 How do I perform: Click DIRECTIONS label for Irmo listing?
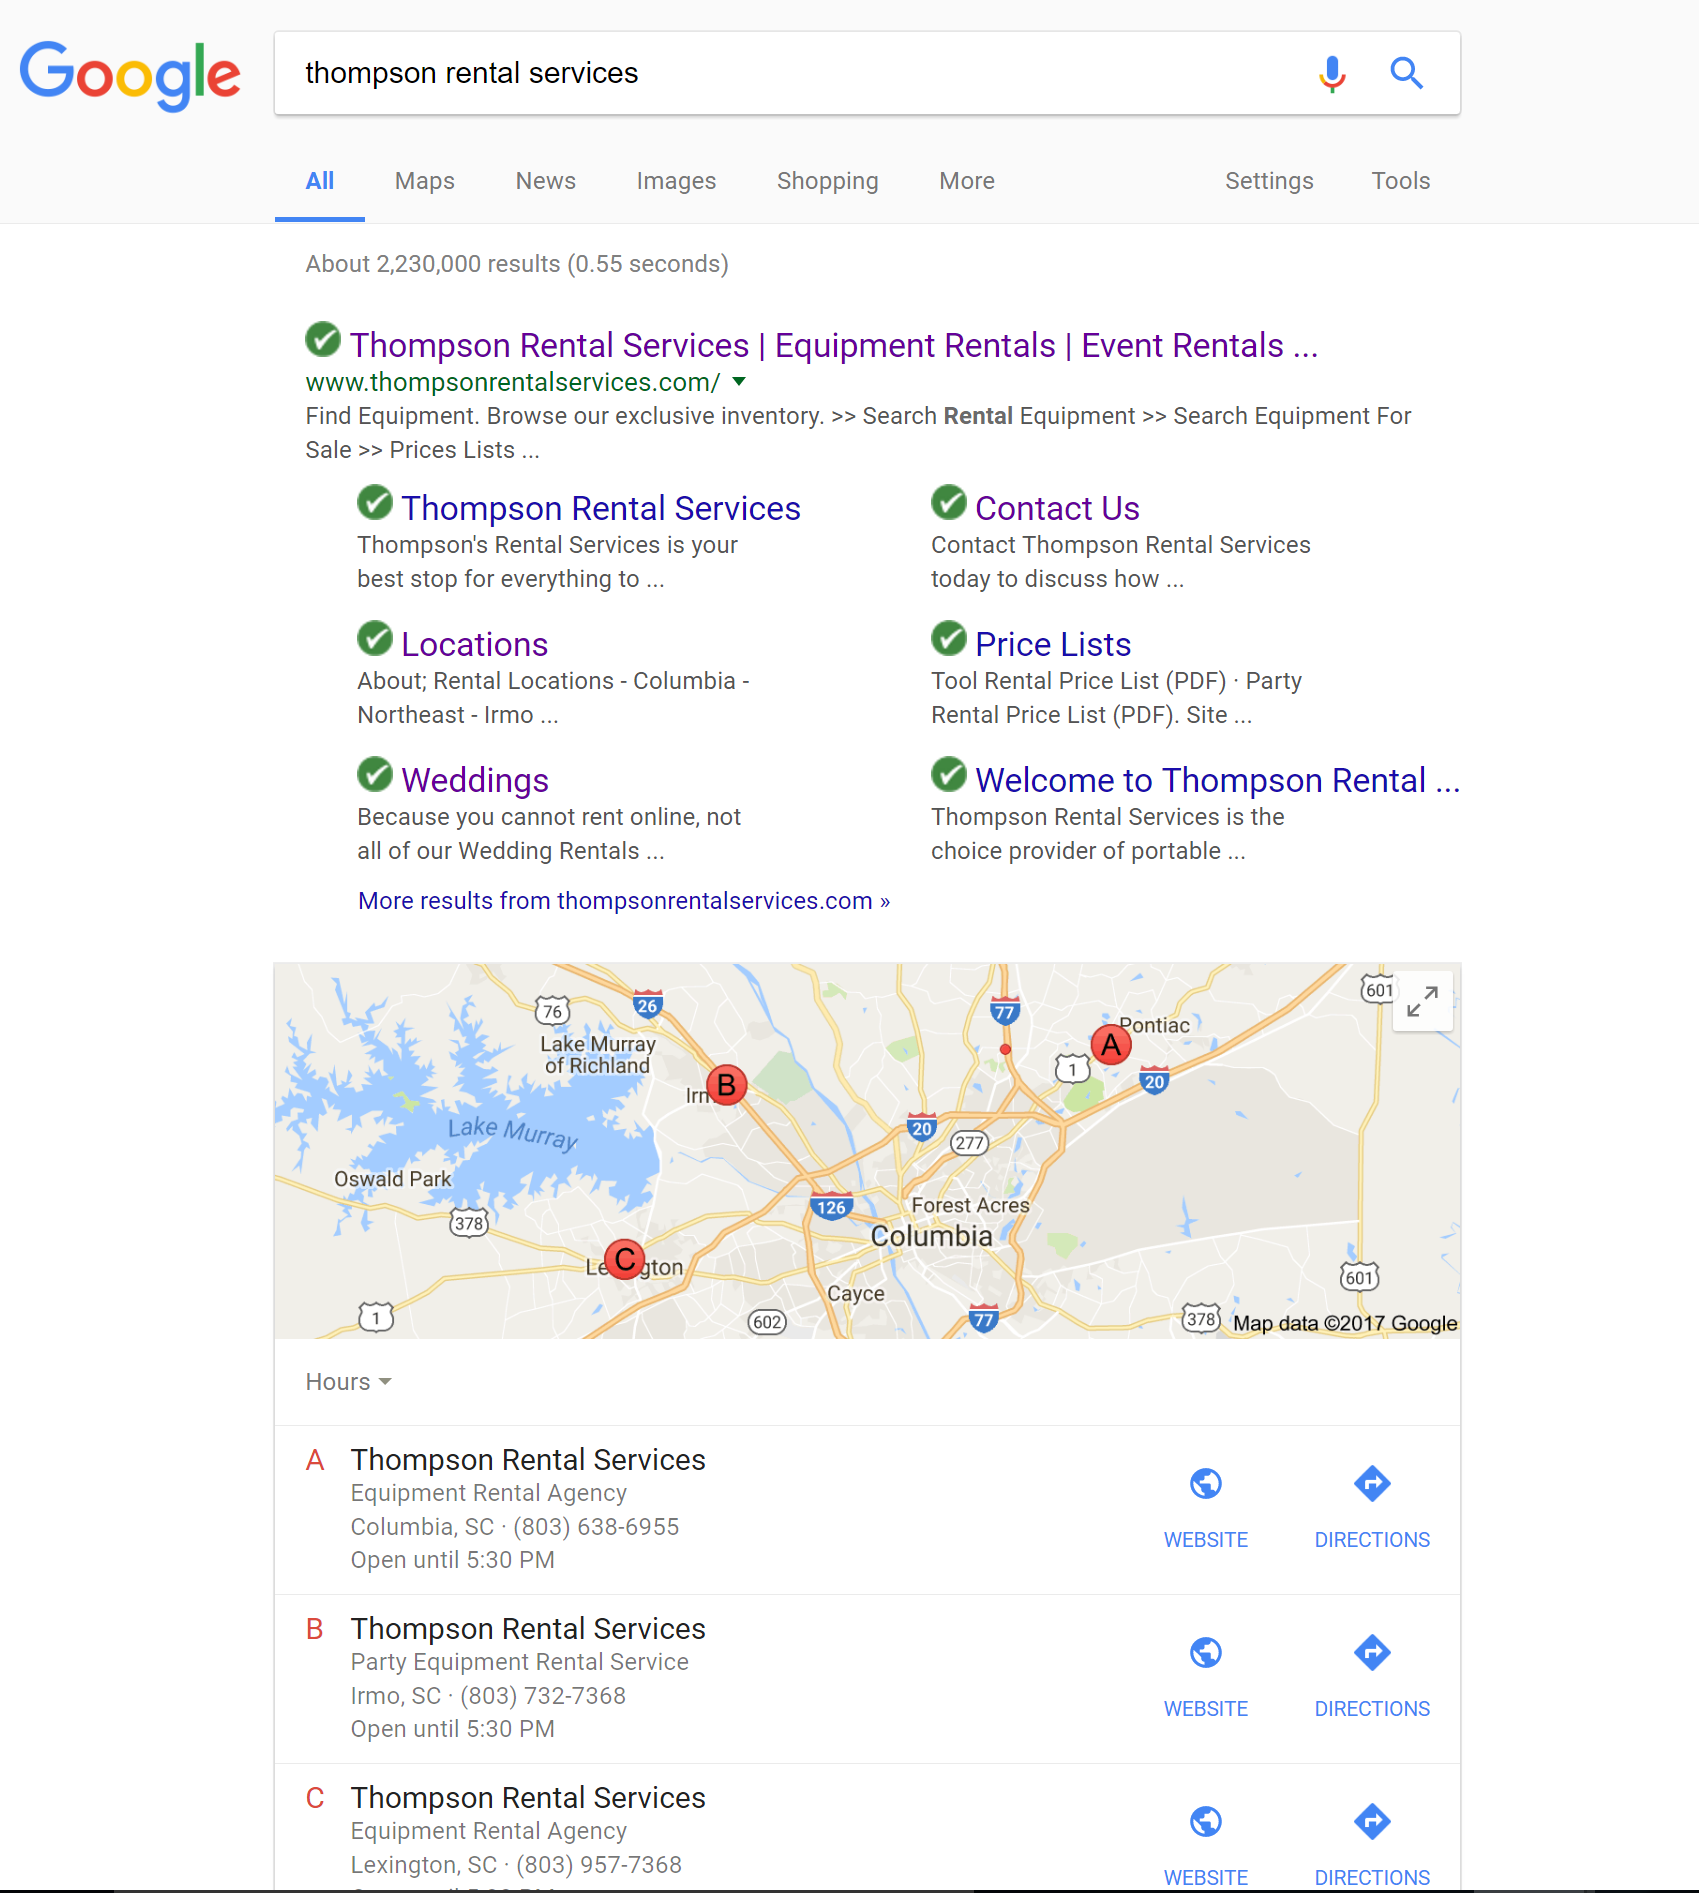point(1372,1709)
